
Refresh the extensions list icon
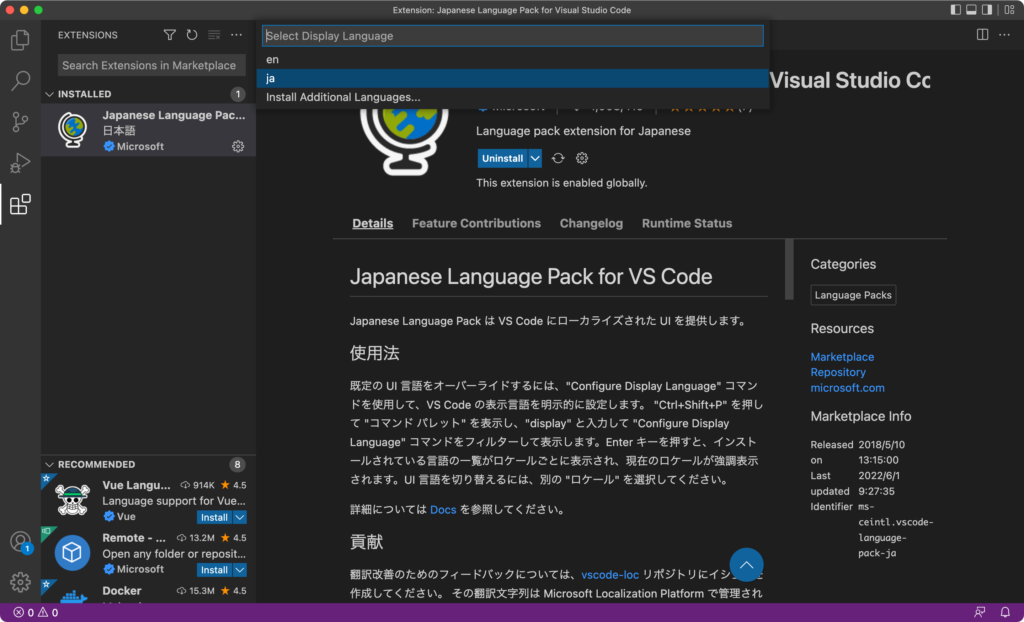[192, 34]
